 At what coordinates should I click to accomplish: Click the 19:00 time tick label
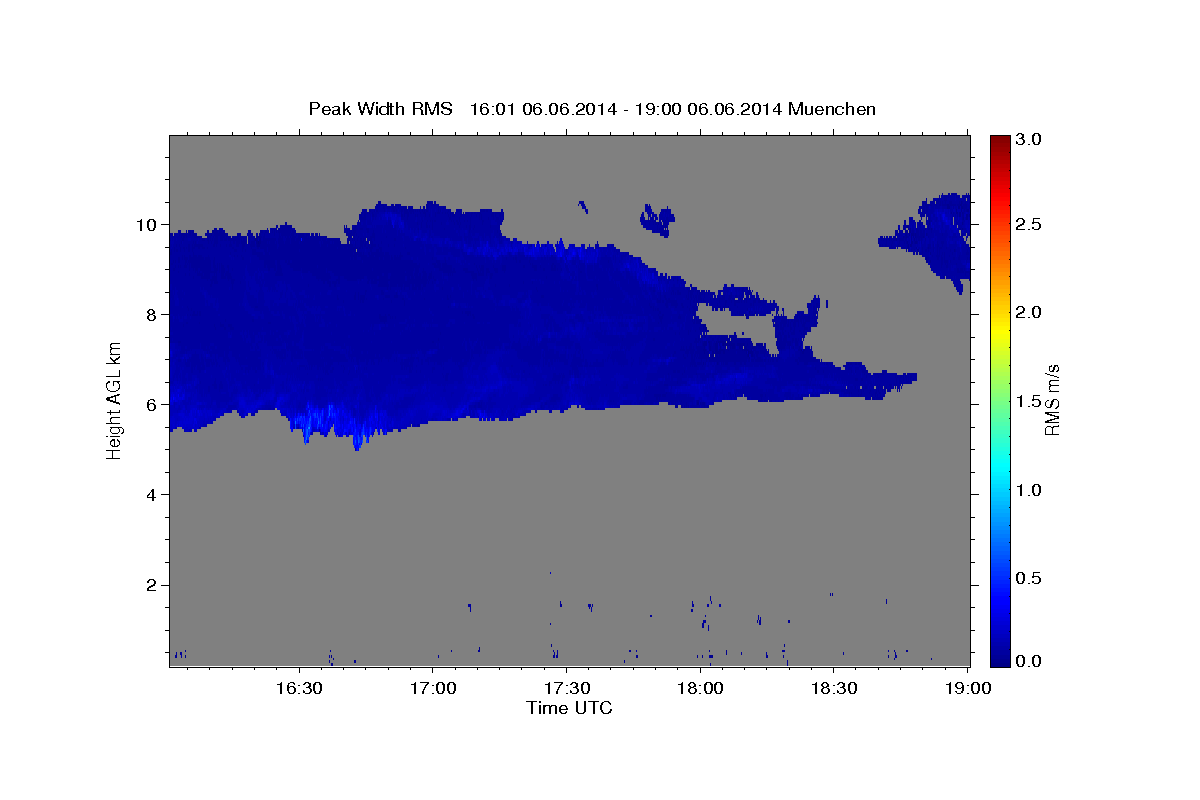point(968,688)
